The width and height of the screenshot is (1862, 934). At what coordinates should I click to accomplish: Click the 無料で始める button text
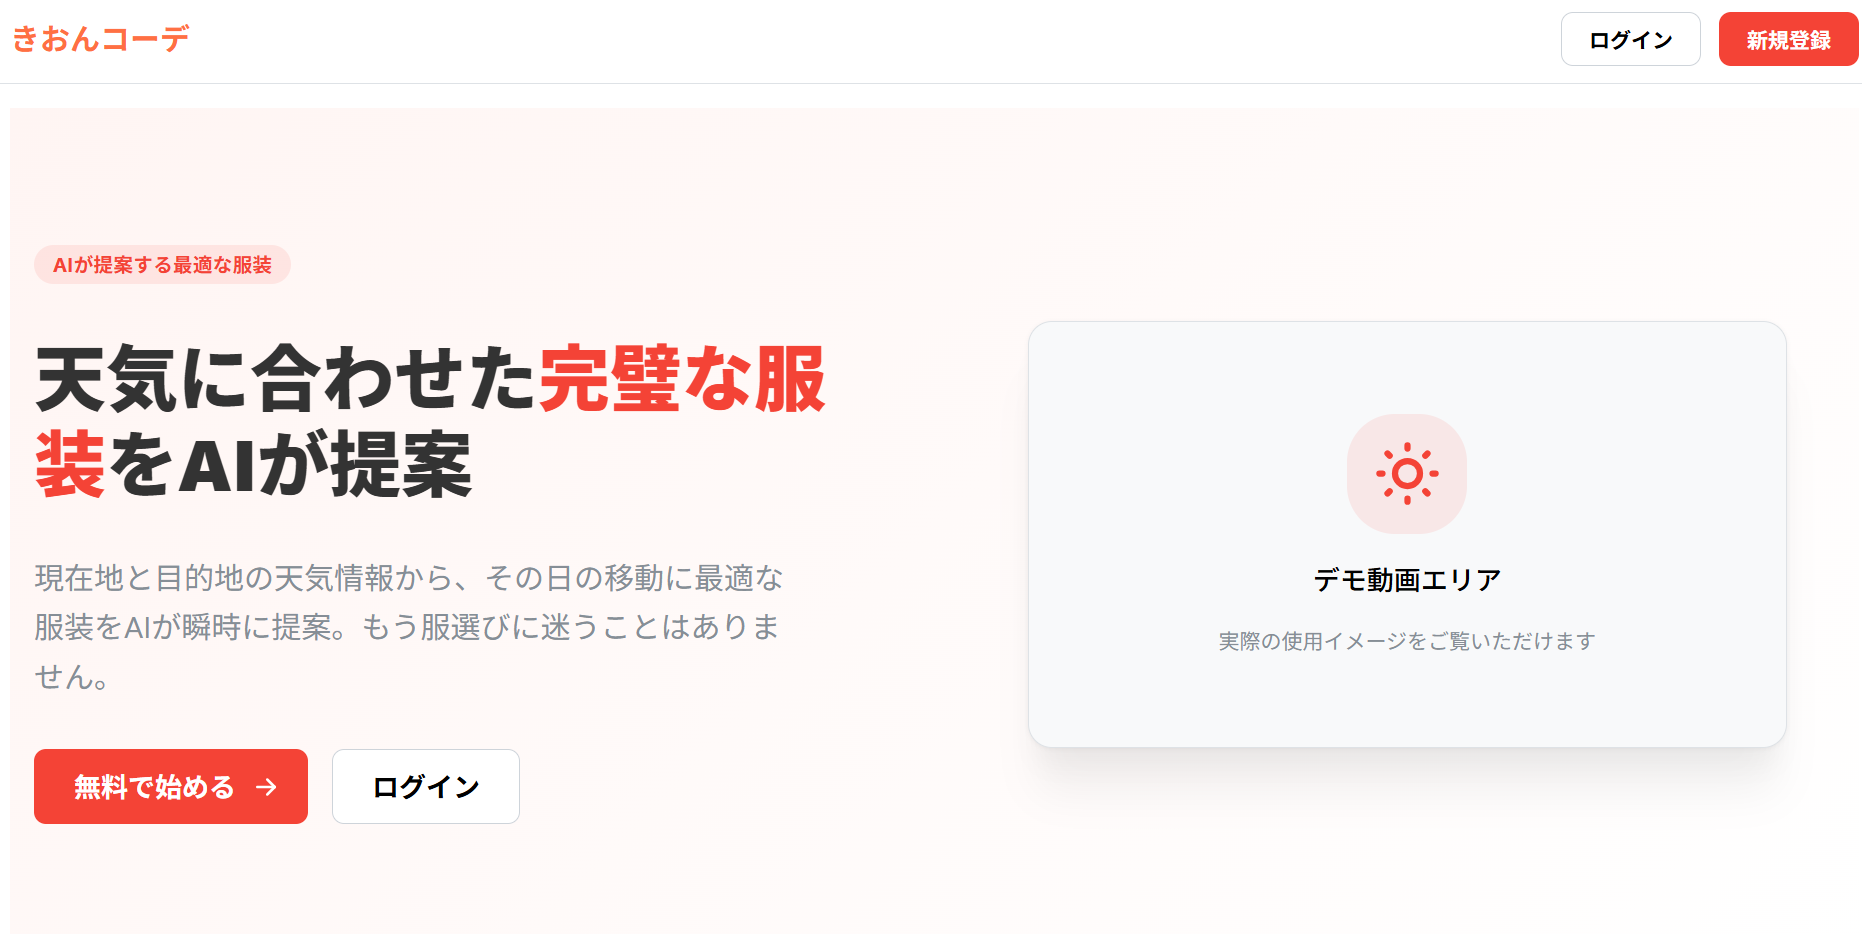click(x=154, y=787)
